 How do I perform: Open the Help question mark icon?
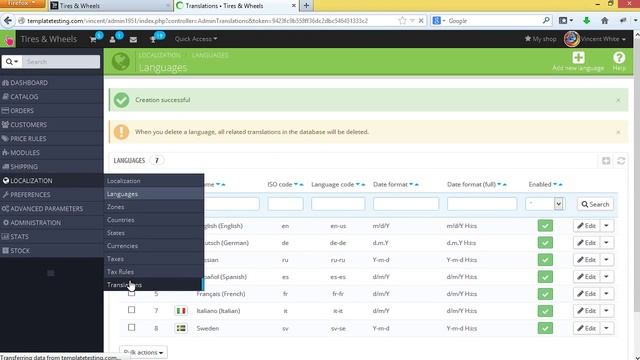(619, 58)
